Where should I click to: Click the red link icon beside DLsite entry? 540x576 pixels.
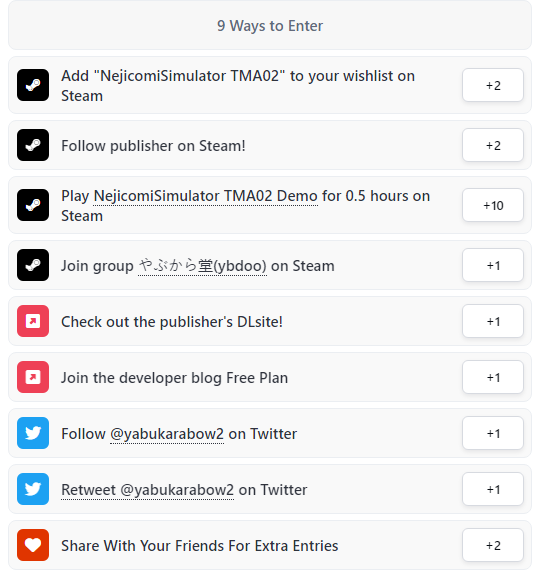click(x=33, y=321)
